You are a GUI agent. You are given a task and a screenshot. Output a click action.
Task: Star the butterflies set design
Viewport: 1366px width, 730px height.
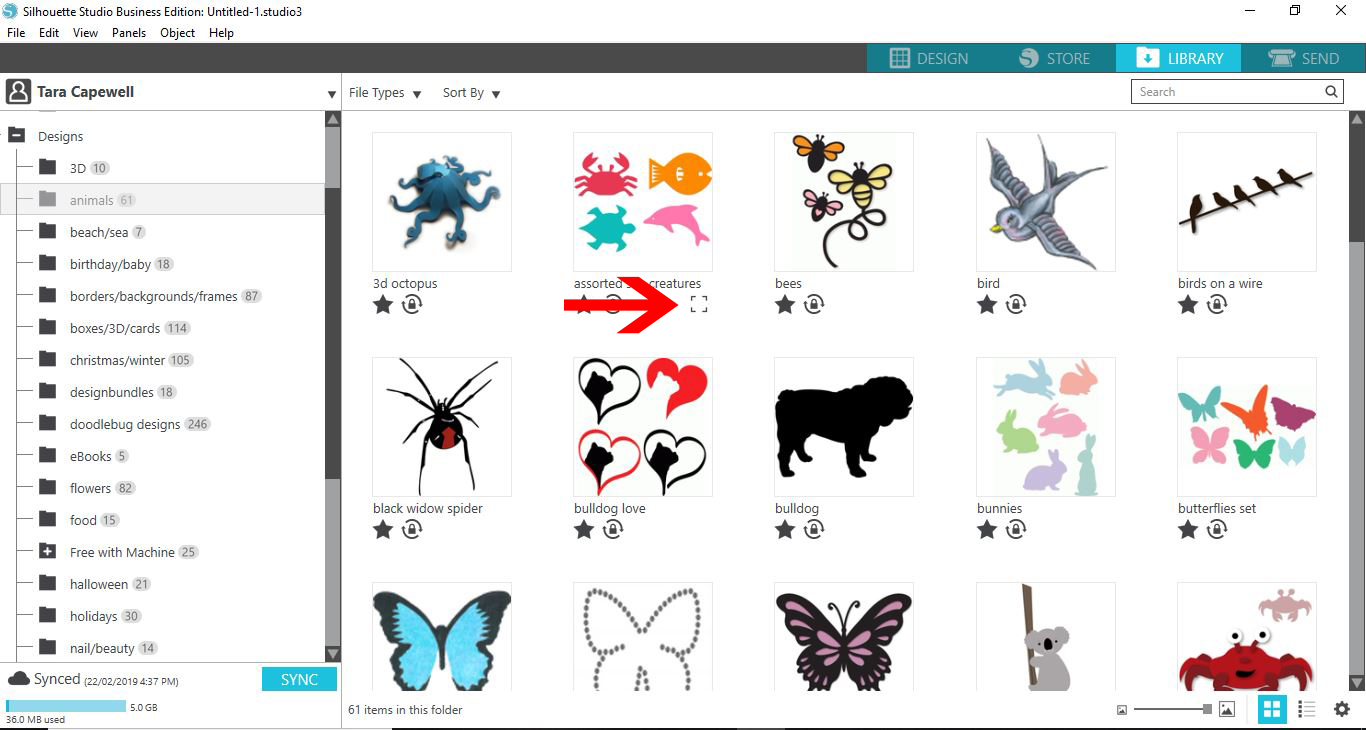tap(1188, 530)
